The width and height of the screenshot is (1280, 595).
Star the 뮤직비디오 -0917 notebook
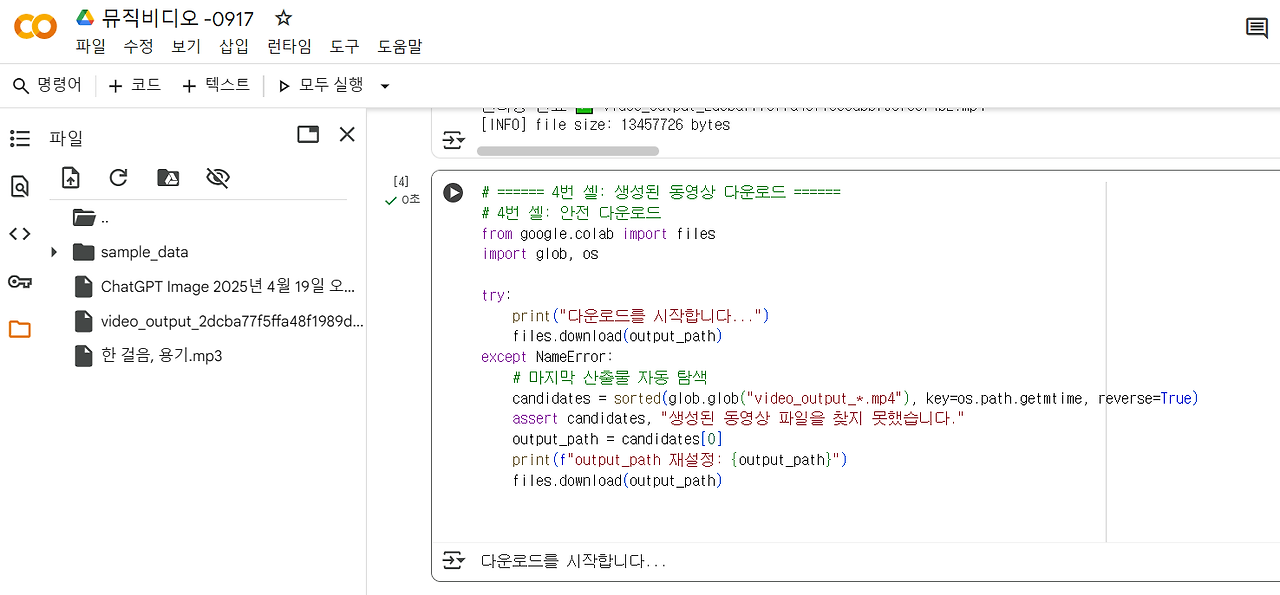tap(283, 18)
